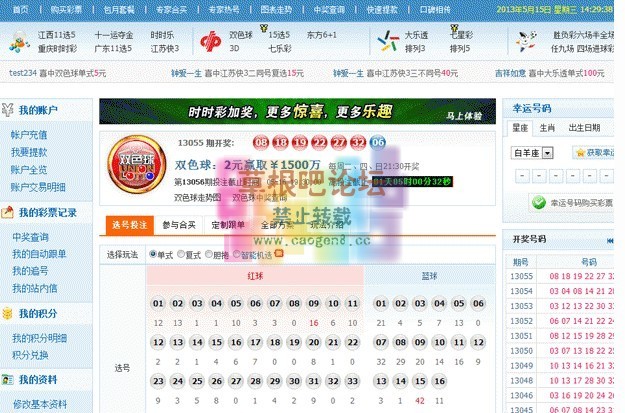Click the yen icon next to 我的账户
The height and width of the screenshot is (413, 625).
pyautogui.click(x=7, y=109)
